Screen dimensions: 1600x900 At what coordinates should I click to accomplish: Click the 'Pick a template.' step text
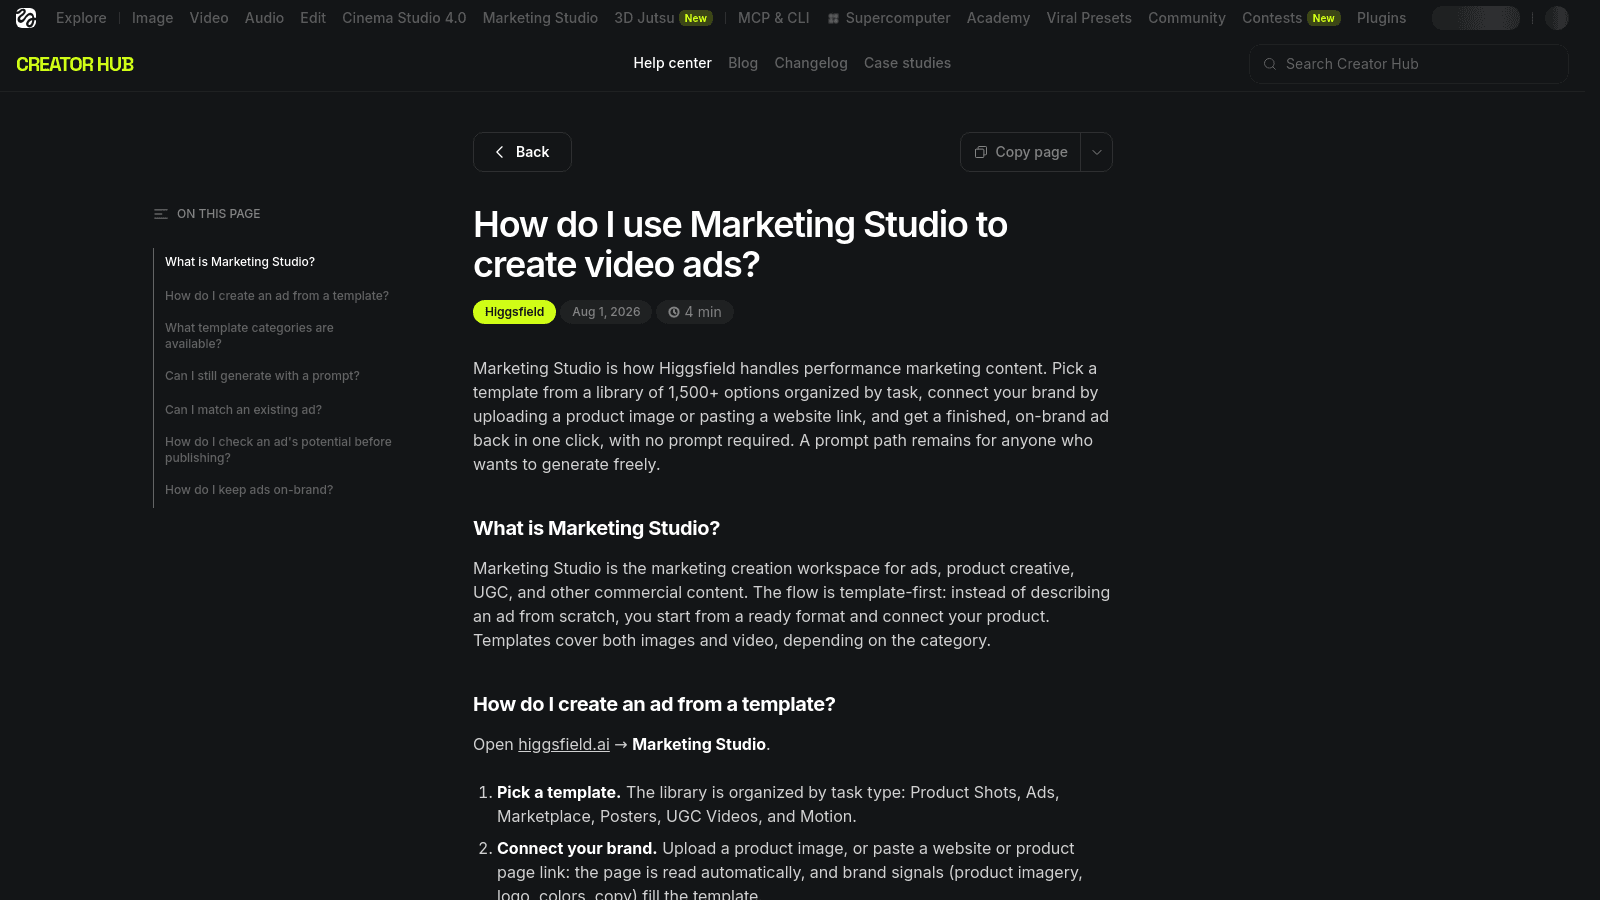click(x=559, y=792)
